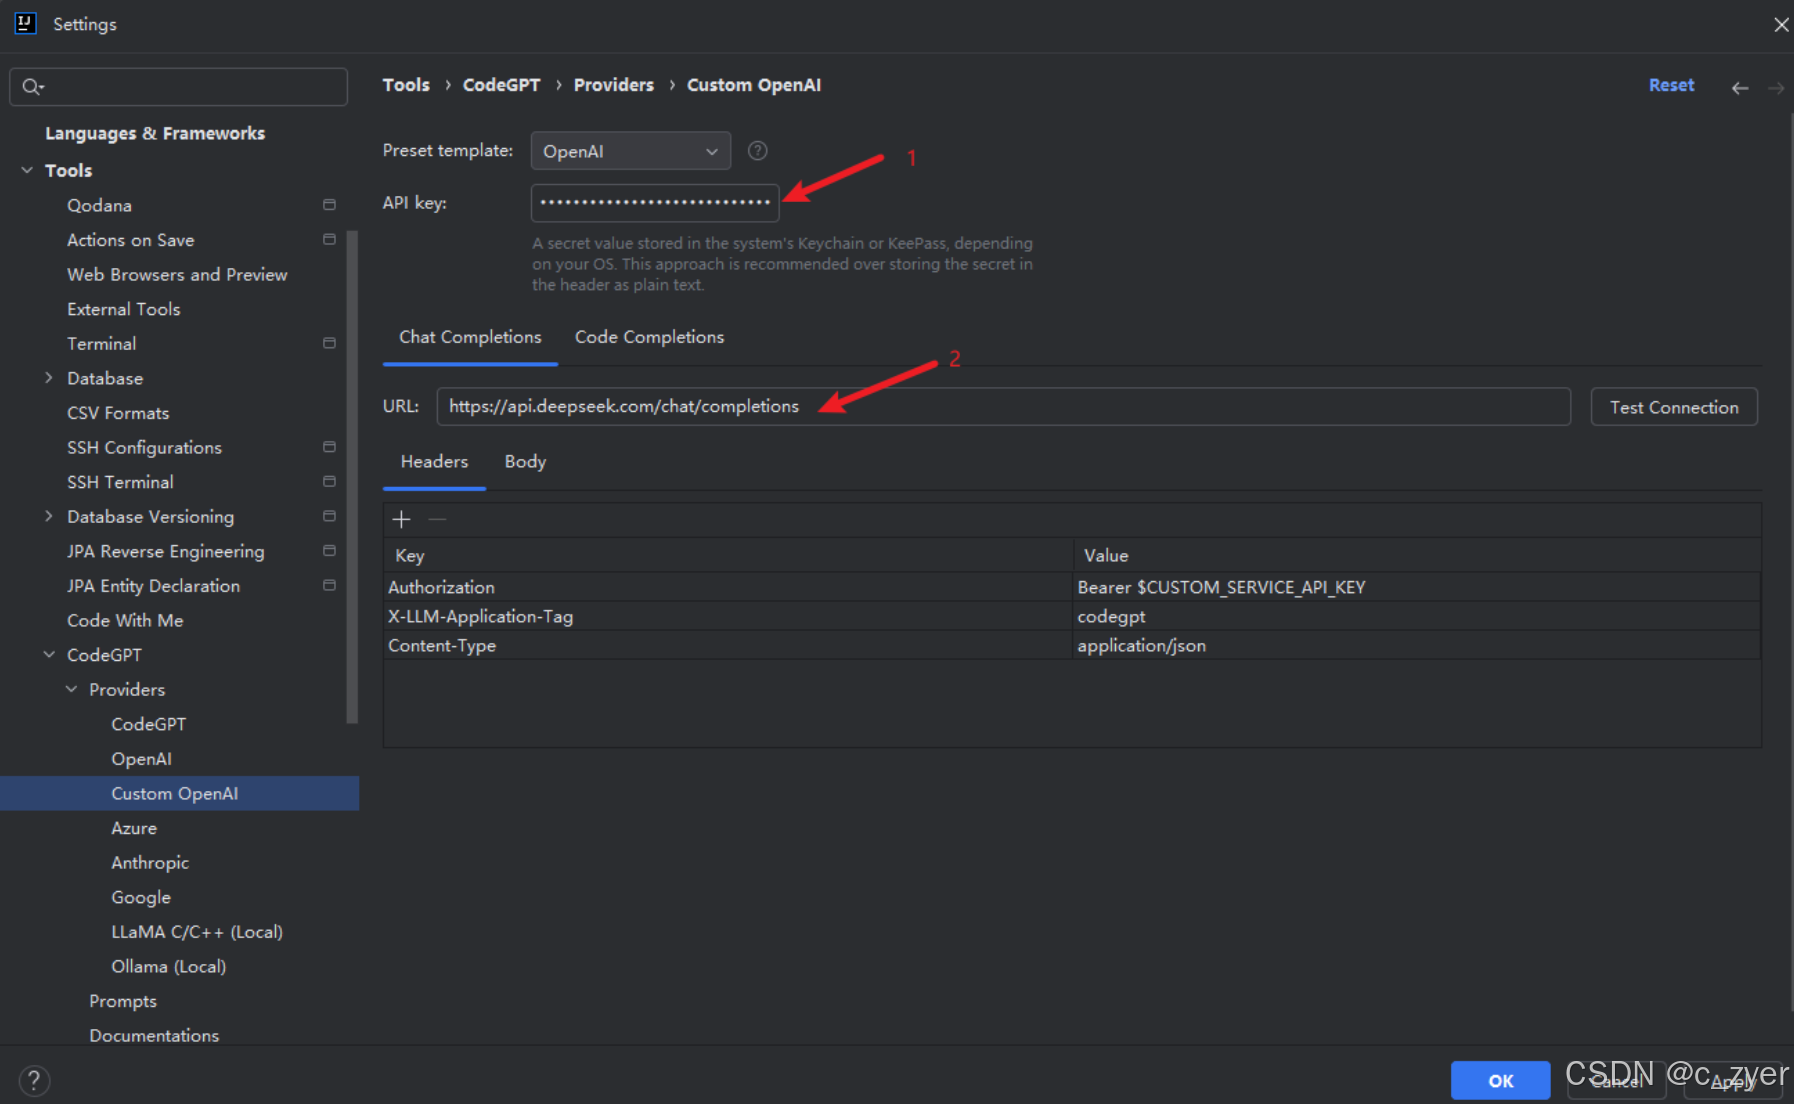Click the search magnifier icon in settings

32,87
